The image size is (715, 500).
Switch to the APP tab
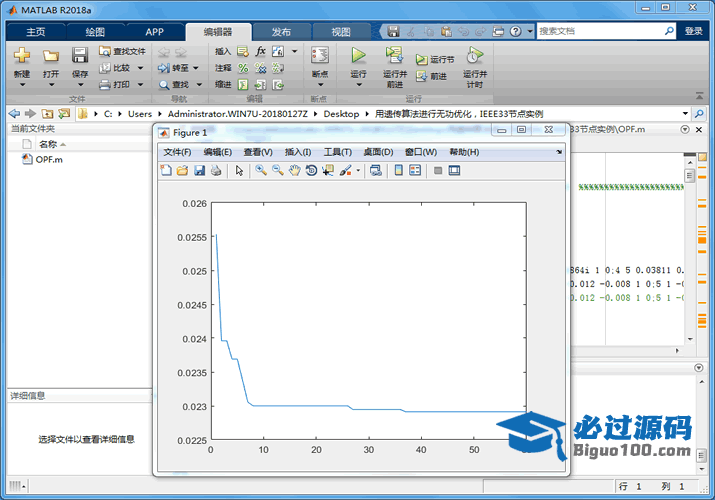(x=155, y=32)
